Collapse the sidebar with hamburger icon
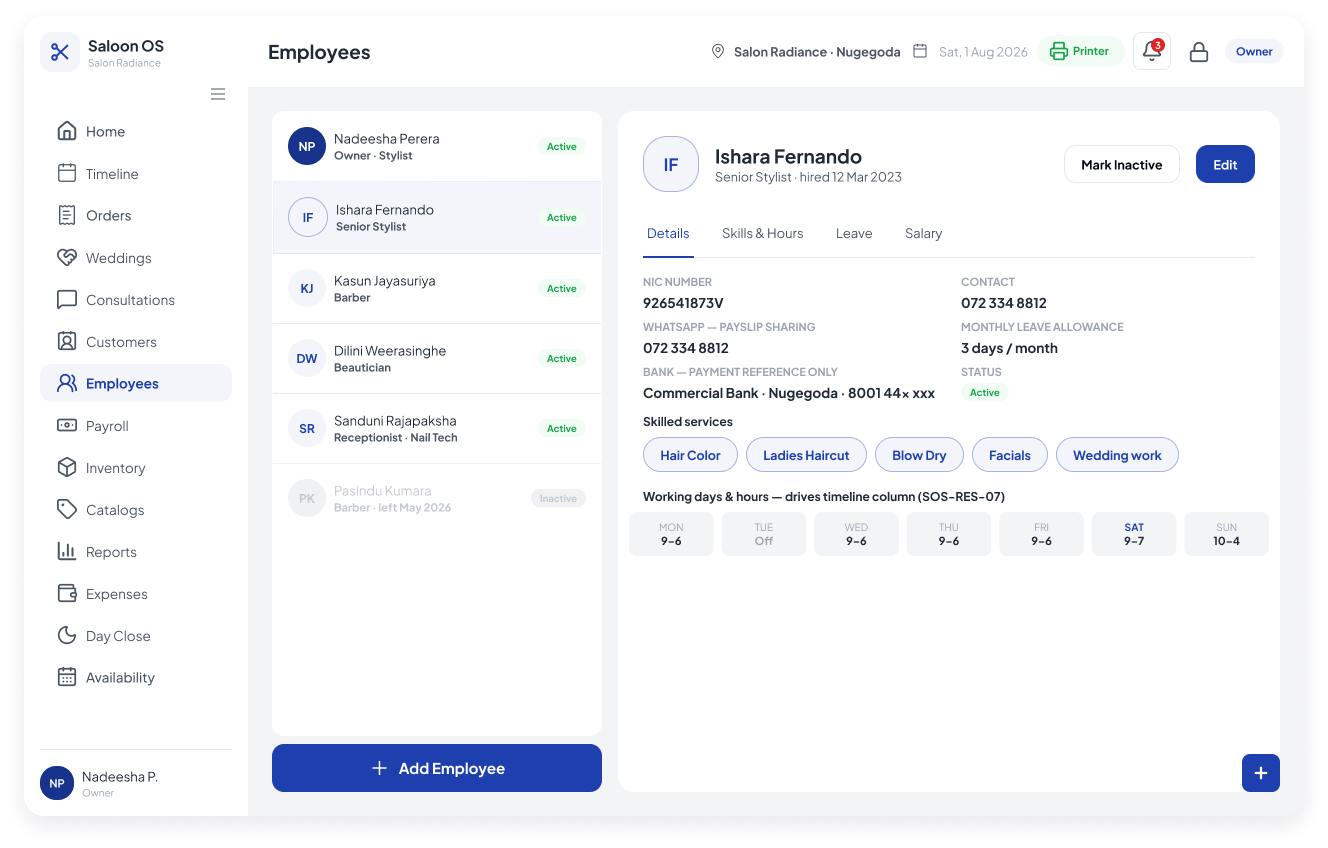This screenshot has height=848, width=1328. (218, 94)
